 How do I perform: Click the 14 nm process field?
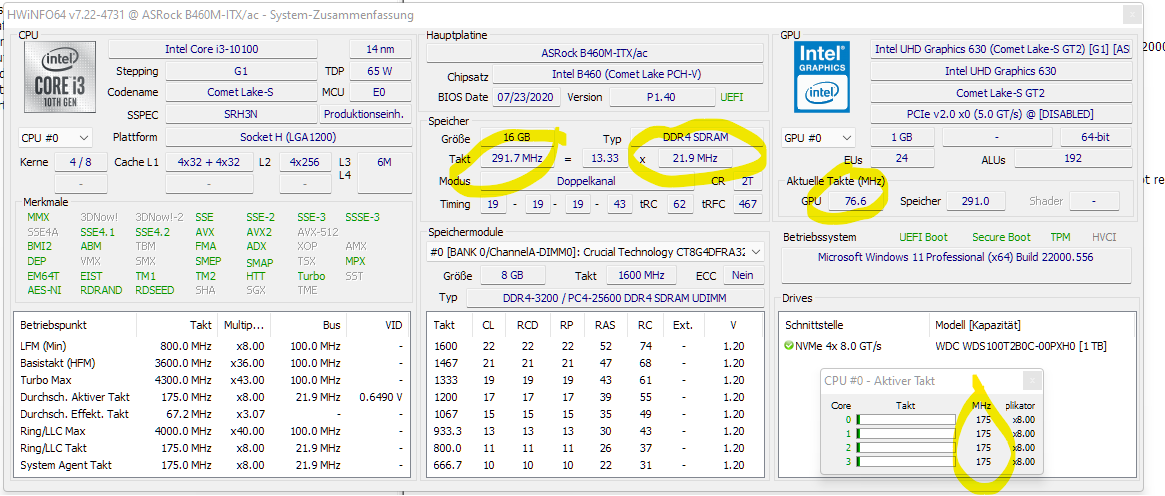coord(380,49)
